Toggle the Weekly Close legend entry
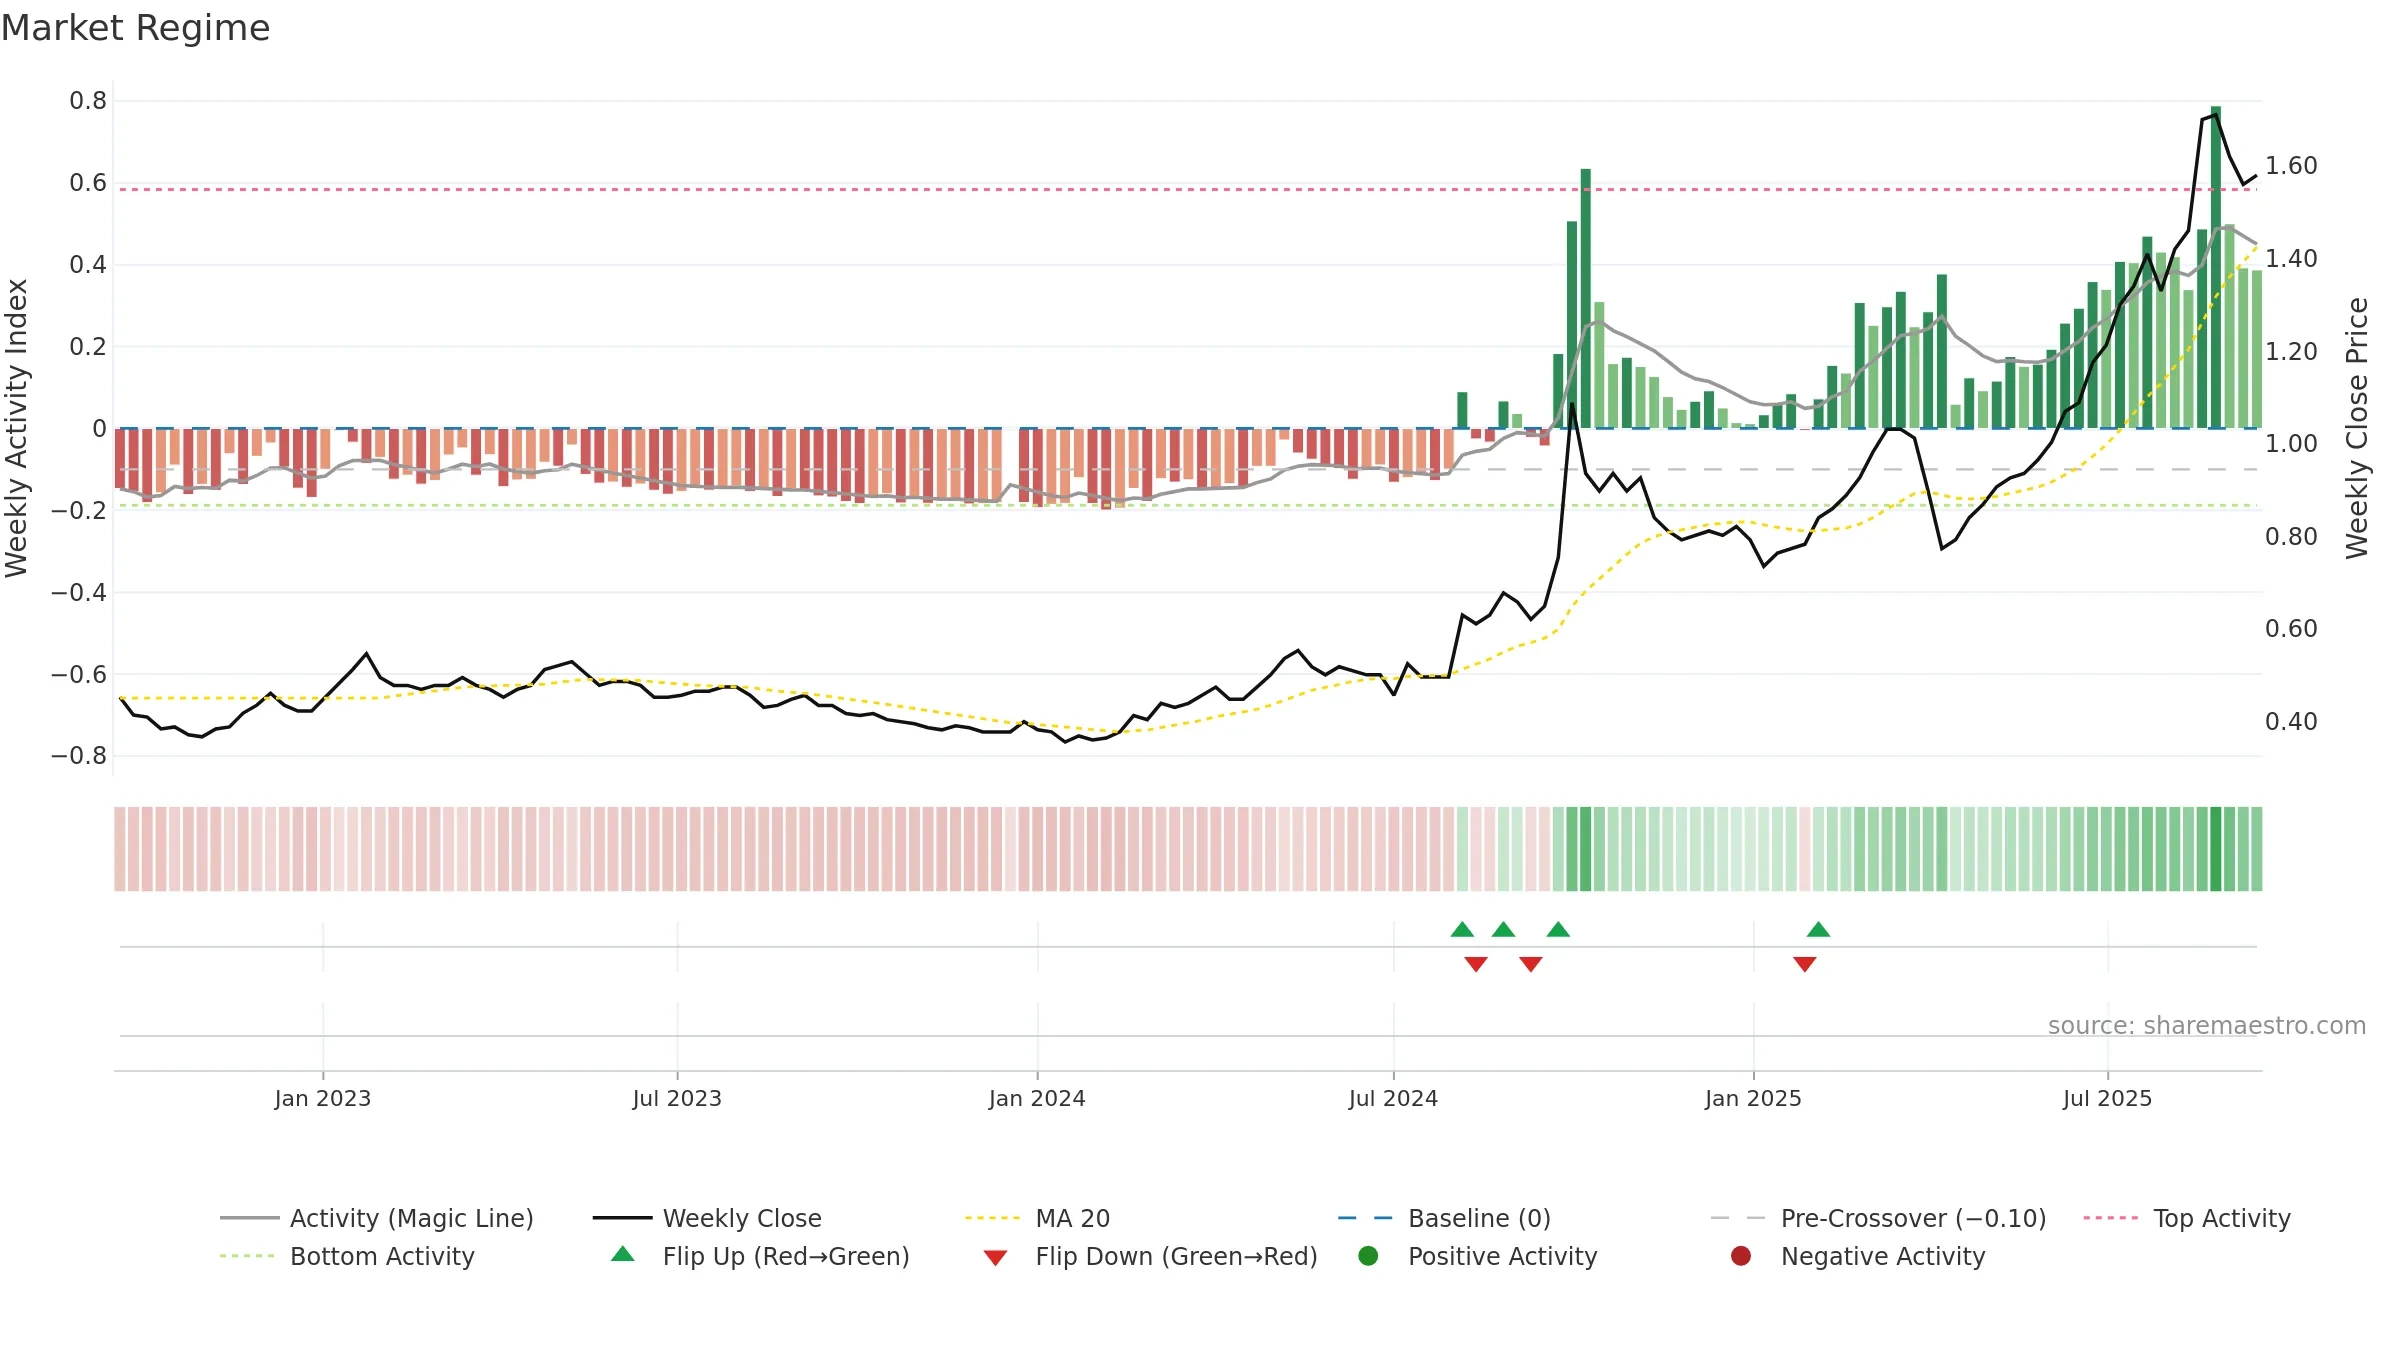This screenshot has height=1350, width=2400. click(x=707, y=1218)
